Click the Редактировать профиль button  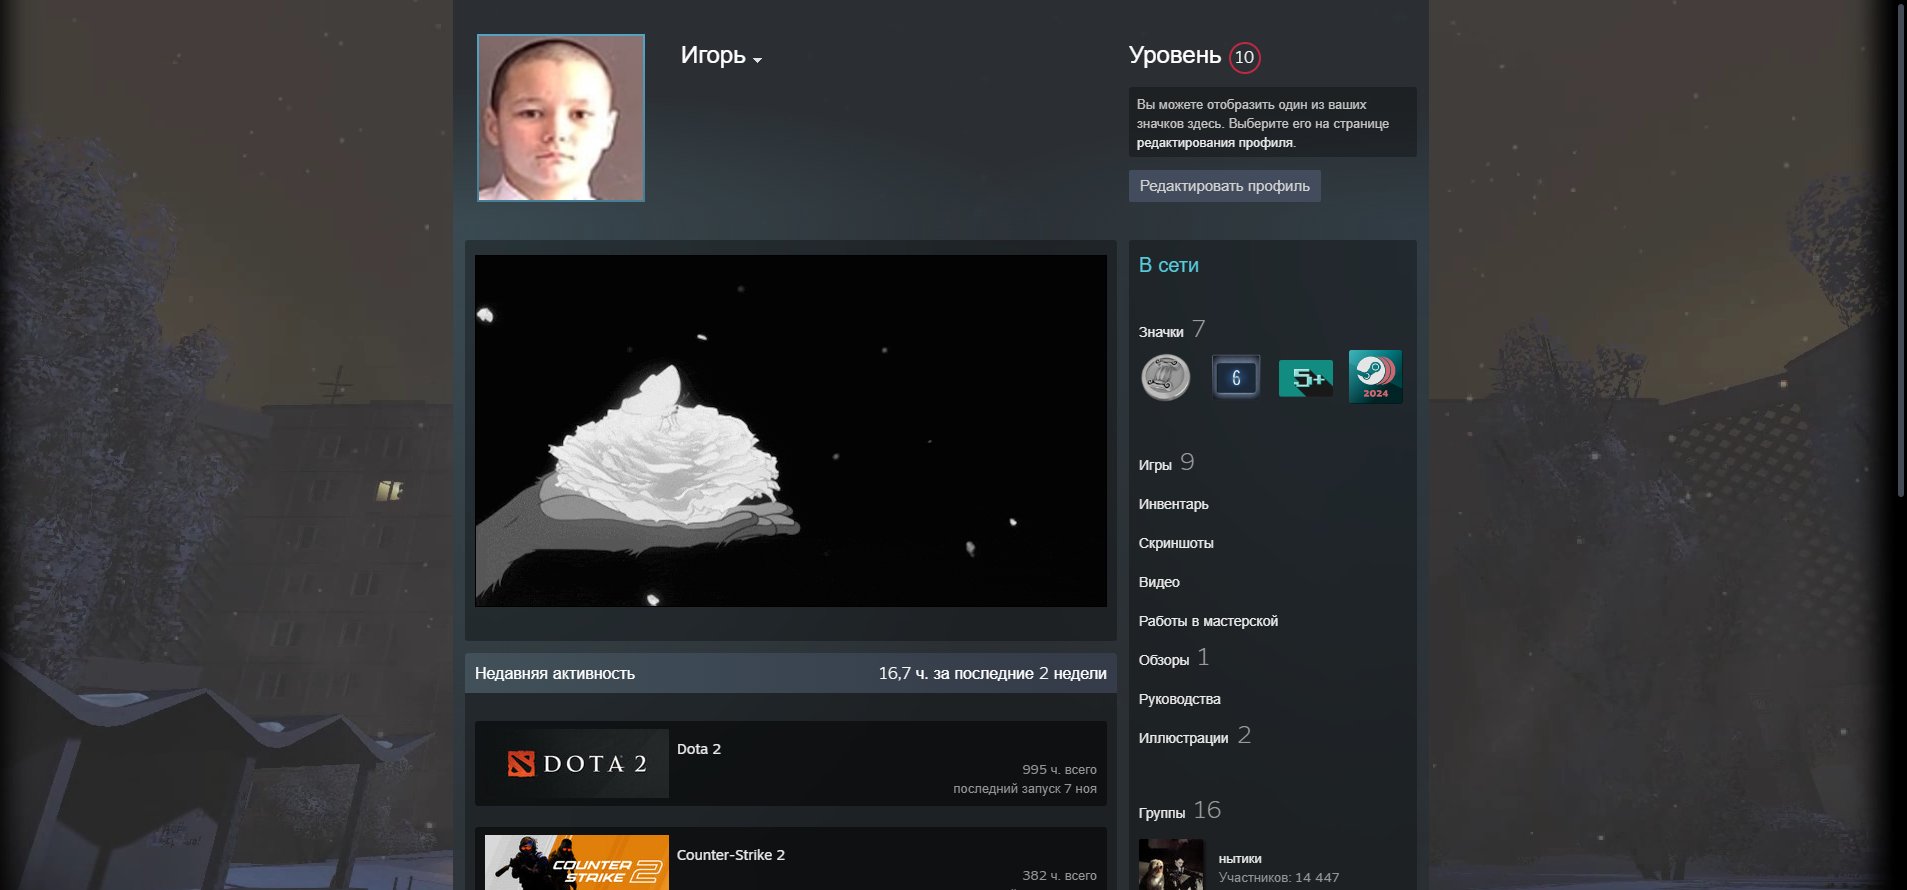pos(1224,186)
